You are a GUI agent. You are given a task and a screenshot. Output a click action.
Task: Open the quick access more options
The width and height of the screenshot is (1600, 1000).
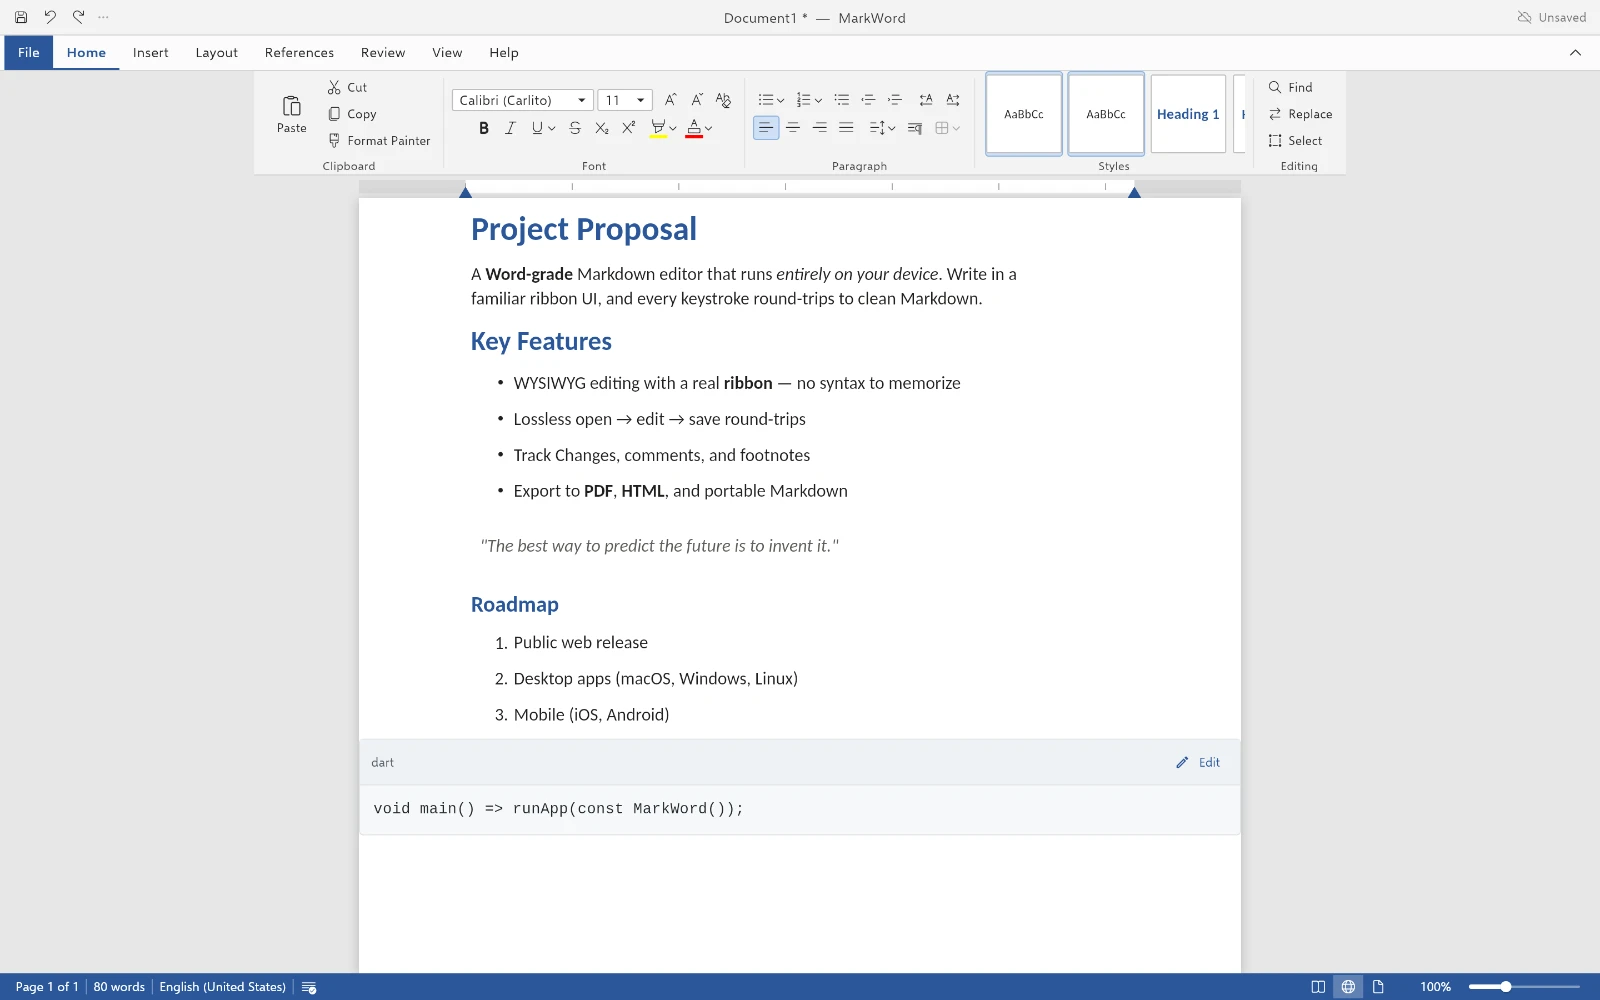click(103, 17)
